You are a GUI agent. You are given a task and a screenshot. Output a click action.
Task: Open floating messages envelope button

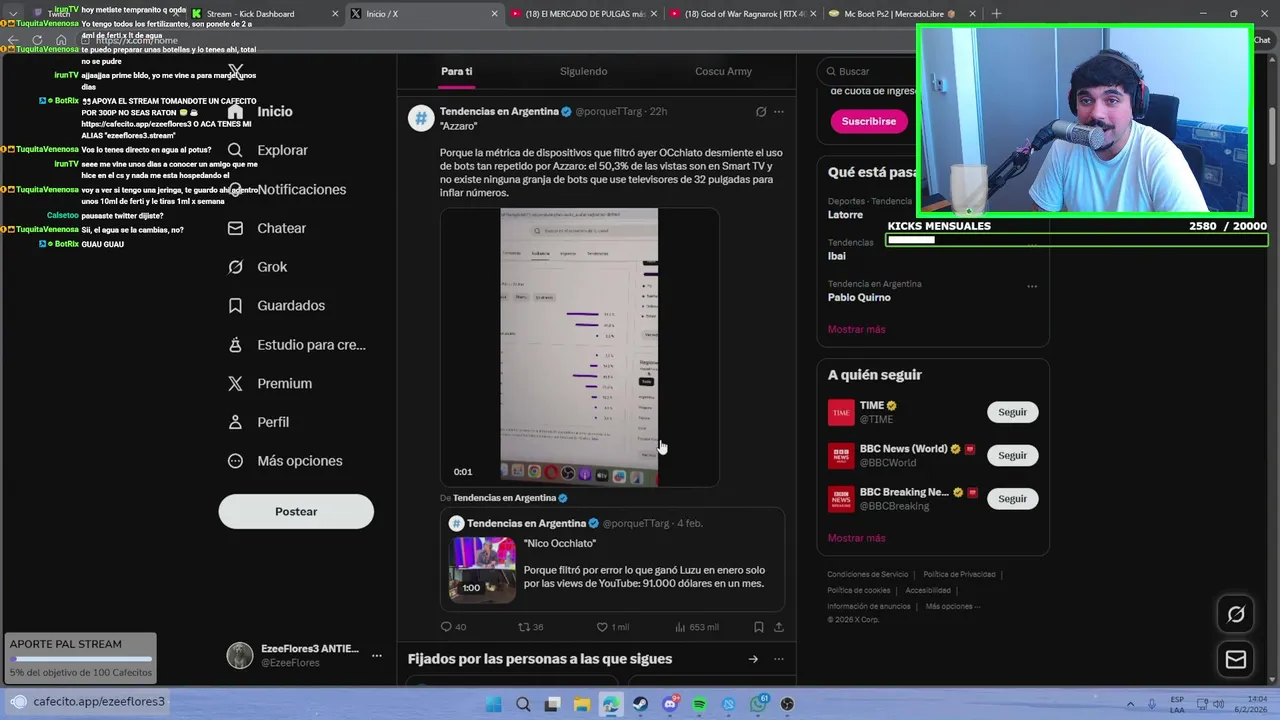pos(1236,659)
